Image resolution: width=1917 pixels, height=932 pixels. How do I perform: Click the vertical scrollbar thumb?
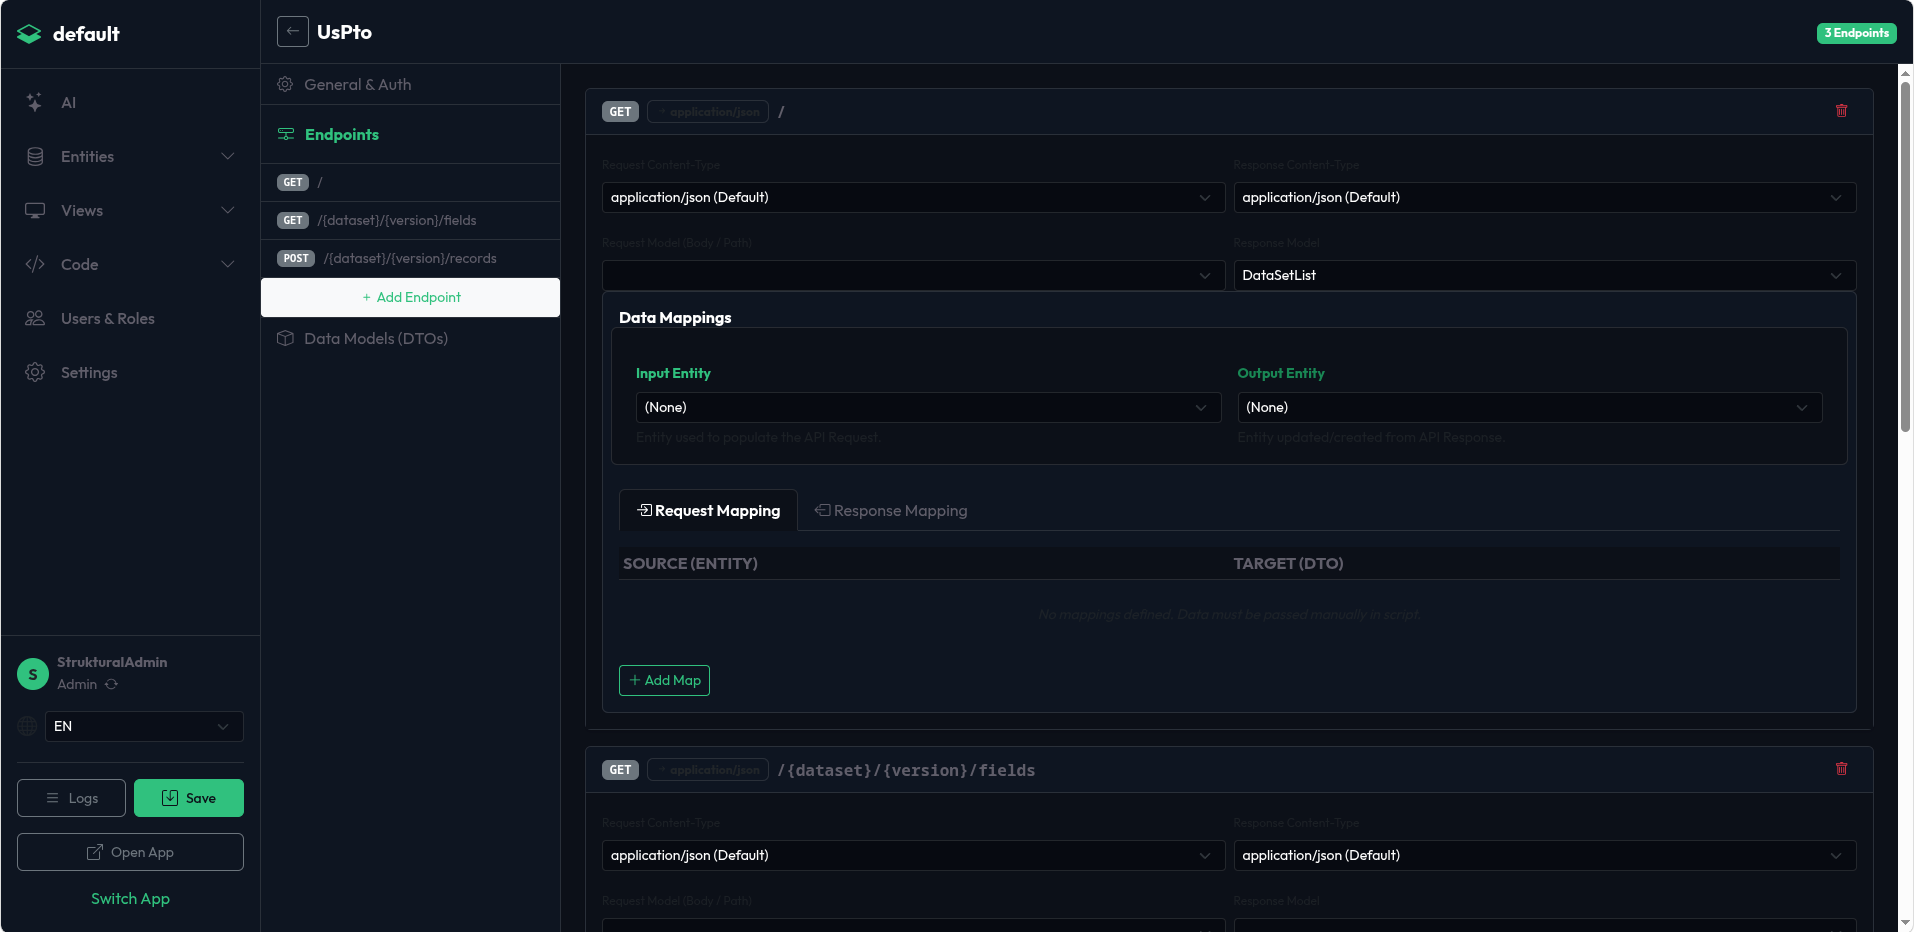pos(1905,257)
